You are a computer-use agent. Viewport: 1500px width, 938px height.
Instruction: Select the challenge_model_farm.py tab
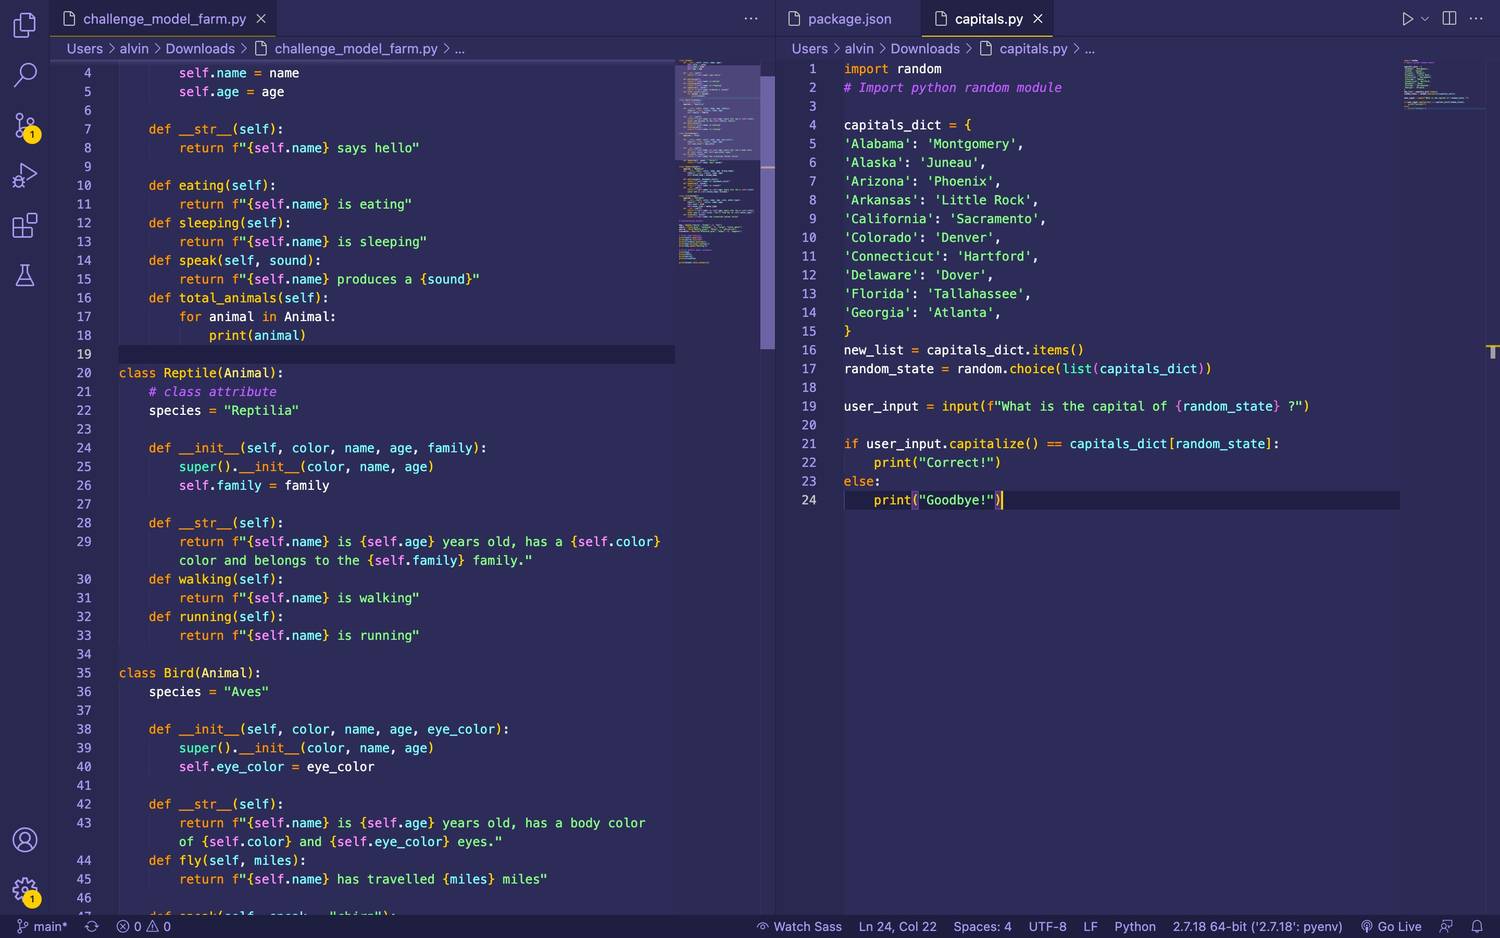point(164,19)
